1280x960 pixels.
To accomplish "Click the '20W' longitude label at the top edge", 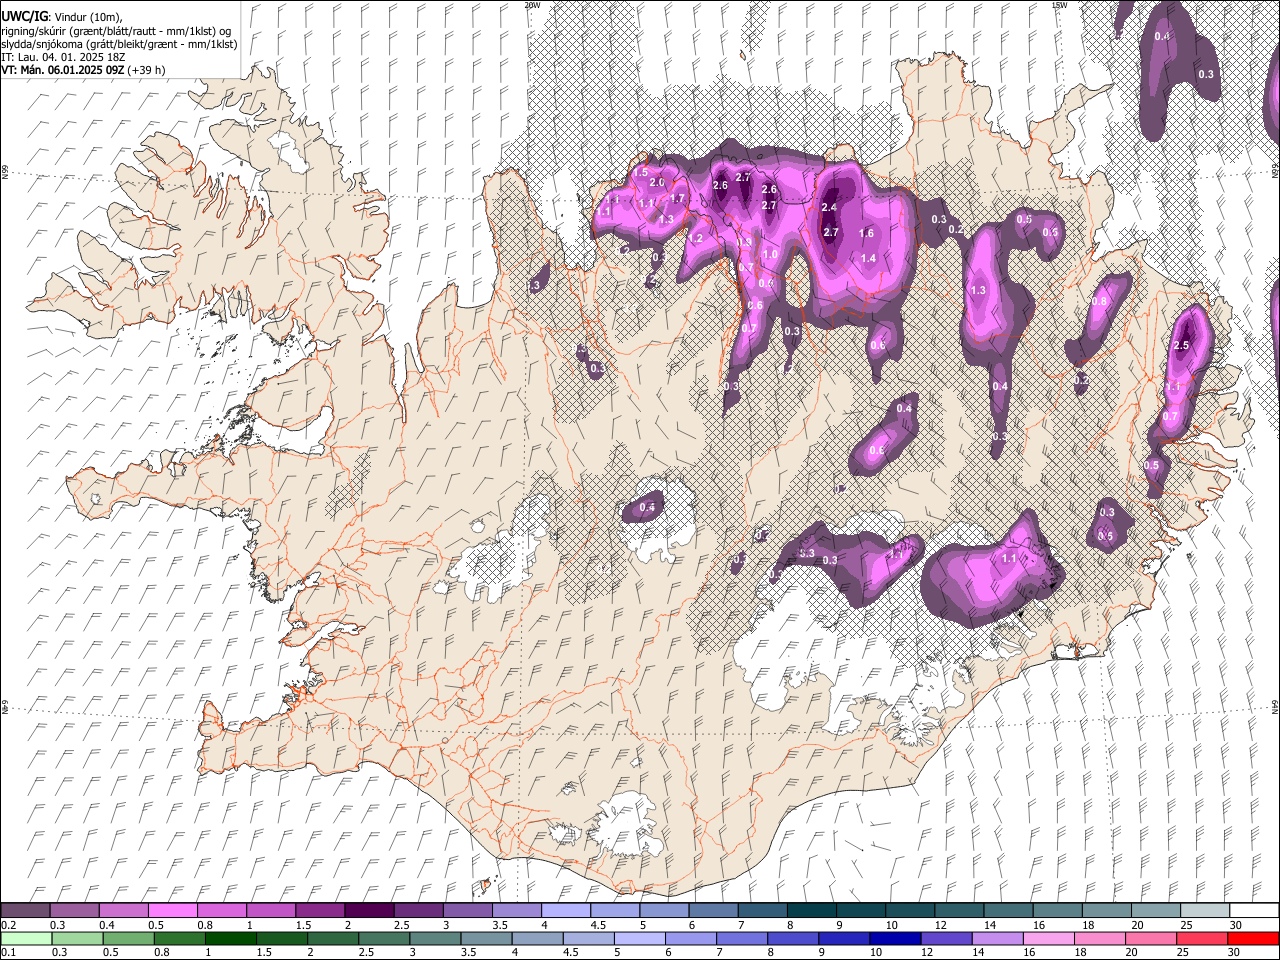I will (532, 5).
